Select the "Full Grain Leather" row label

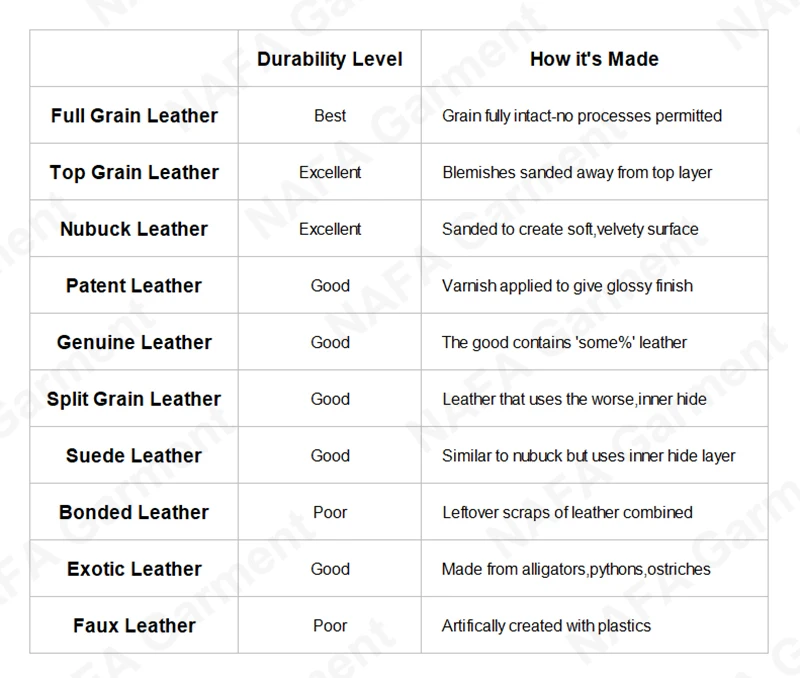tap(134, 116)
